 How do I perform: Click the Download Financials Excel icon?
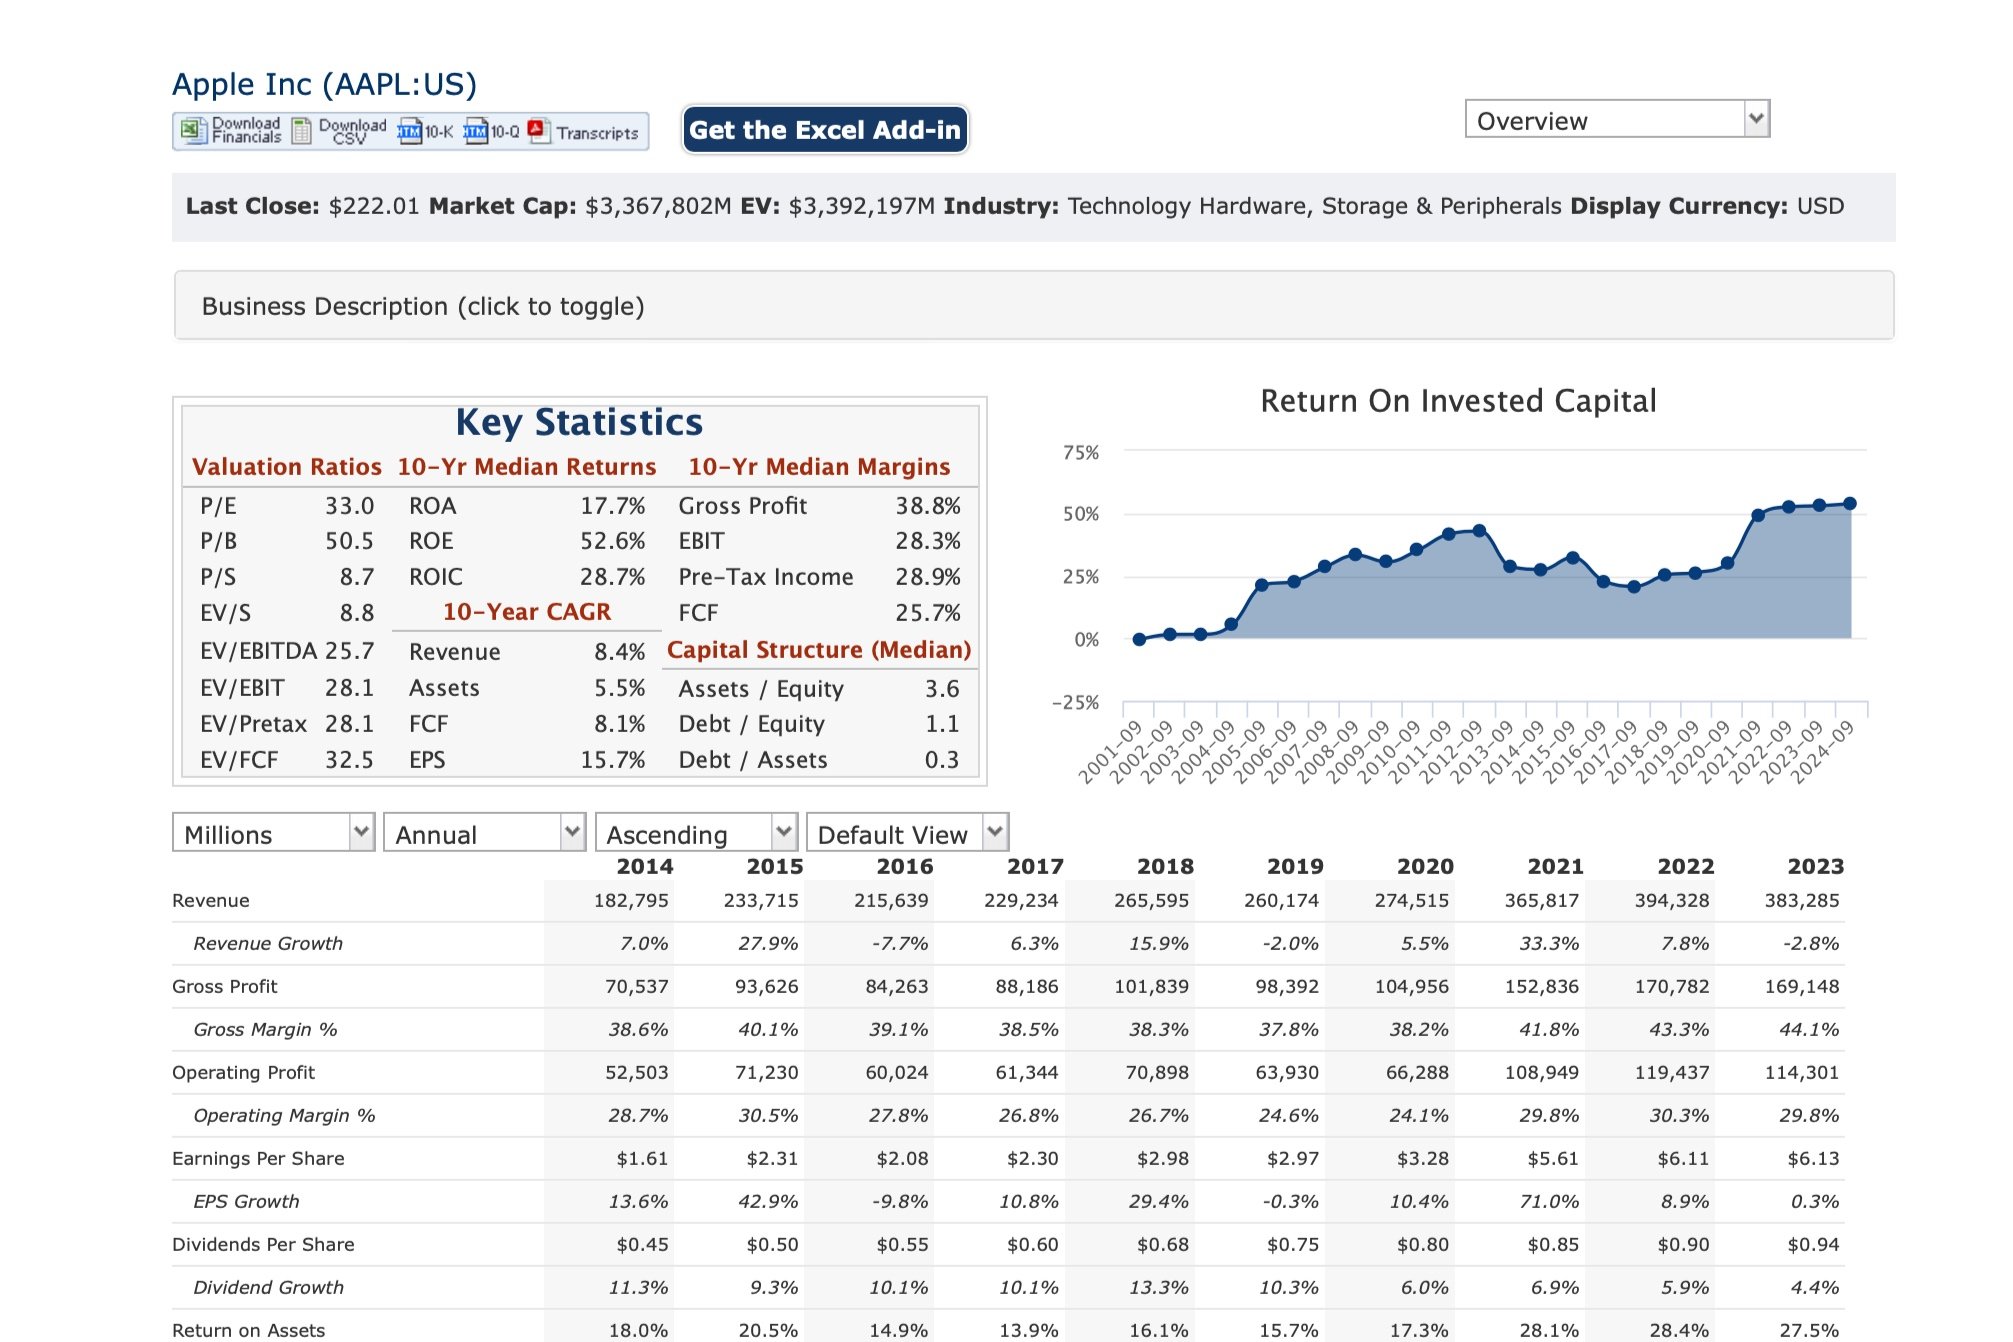[192, 131]
